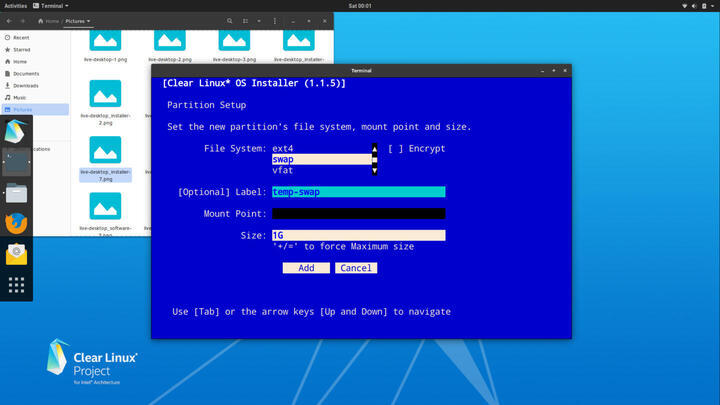The image size is (720, 405).
Task: Open the volume icon in top bar
Action: pyautogui.click(x=694, y=6)
